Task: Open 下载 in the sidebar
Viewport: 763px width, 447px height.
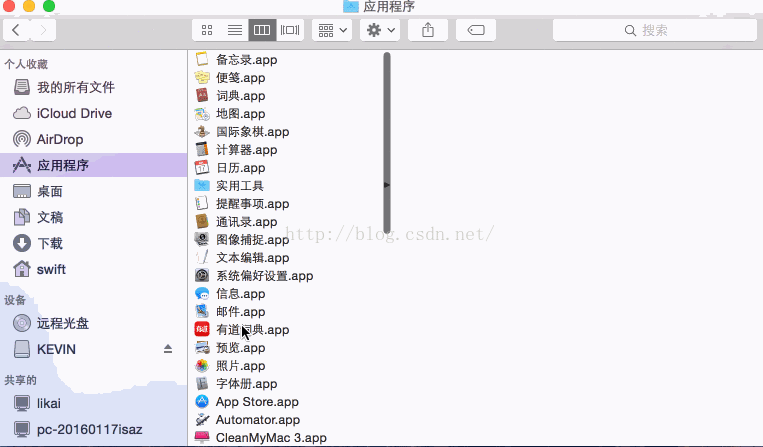Action: [93, 243]
